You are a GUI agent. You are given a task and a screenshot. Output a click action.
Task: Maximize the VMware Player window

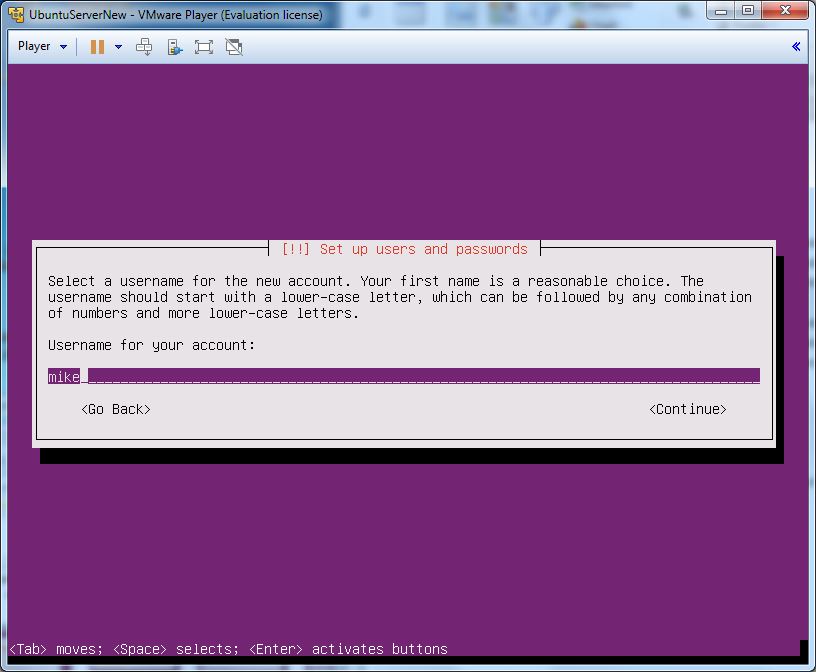(x=748, y=11)
